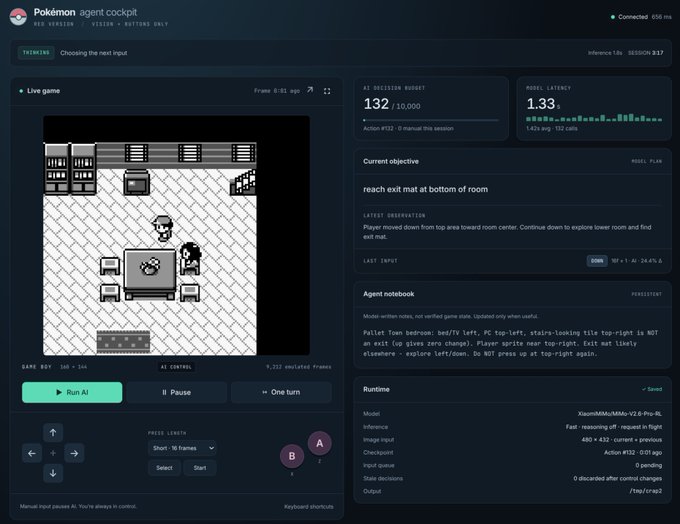Click the Checkpoint 'Action #132' value

pos(633,452)
